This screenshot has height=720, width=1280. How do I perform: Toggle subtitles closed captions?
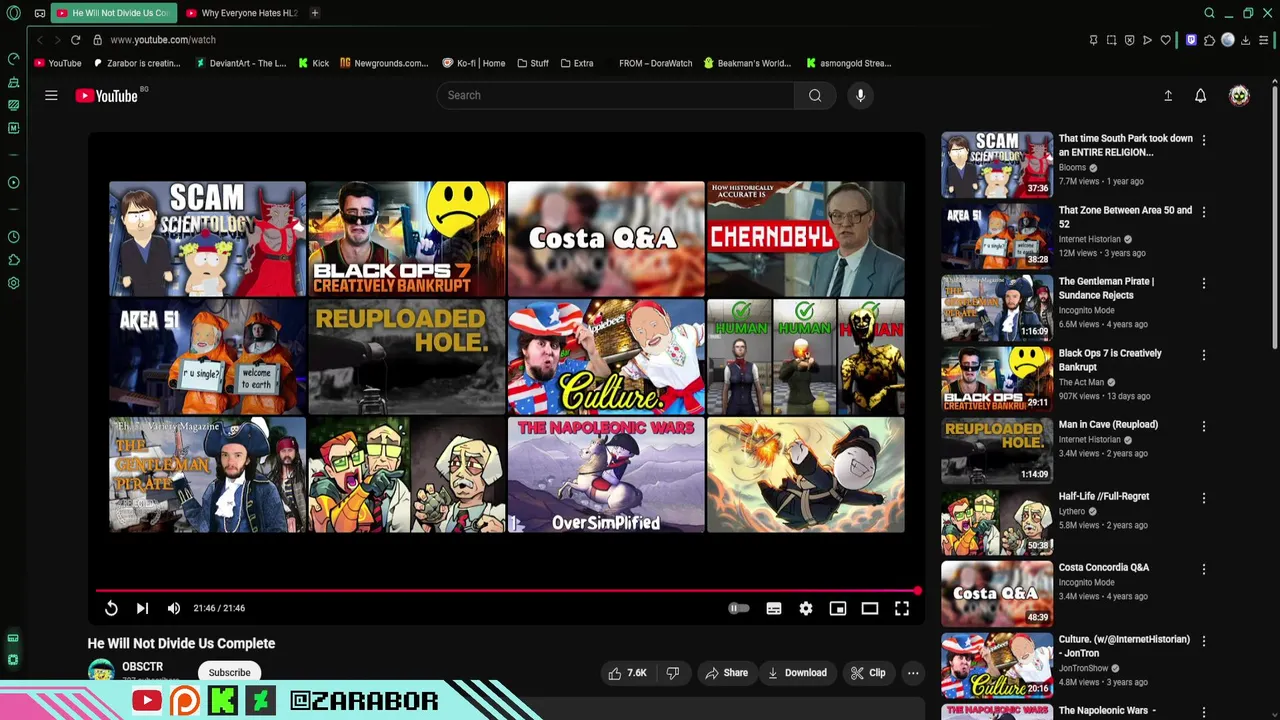coord(774,608)
